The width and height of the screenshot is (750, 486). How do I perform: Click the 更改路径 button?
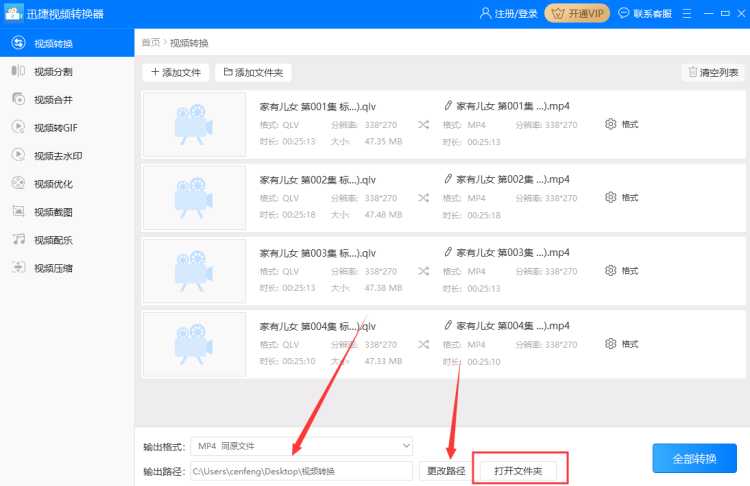tap(446, 471)
